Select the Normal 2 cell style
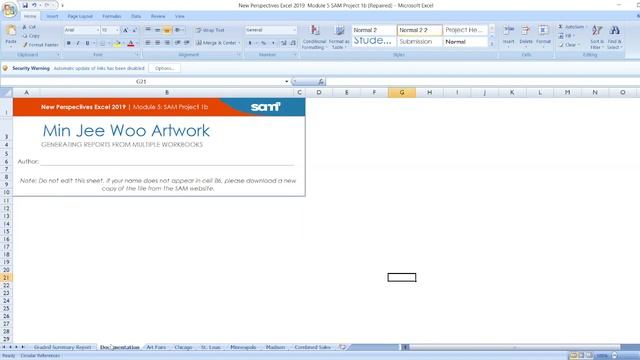 tap(373, 30)
